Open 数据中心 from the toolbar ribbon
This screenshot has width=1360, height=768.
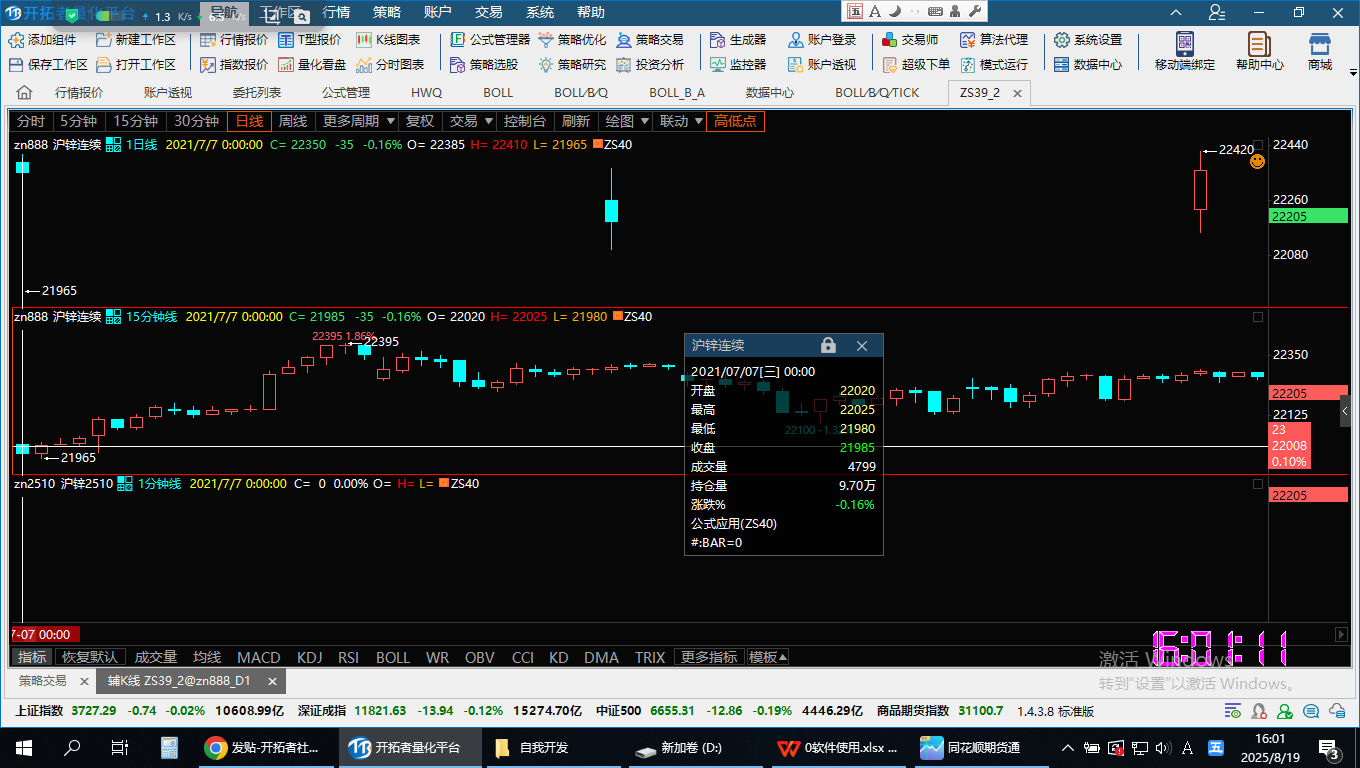coord(1088,64)
